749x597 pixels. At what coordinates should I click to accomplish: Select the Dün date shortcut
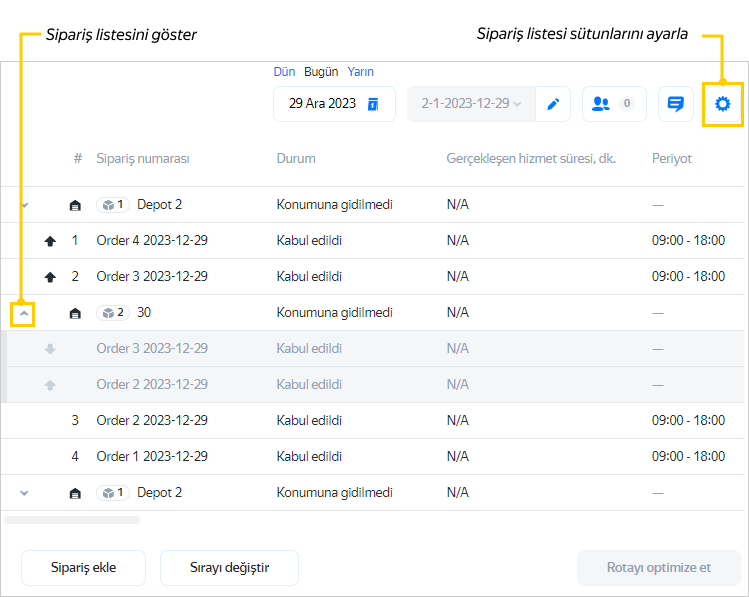coord(284,72)
